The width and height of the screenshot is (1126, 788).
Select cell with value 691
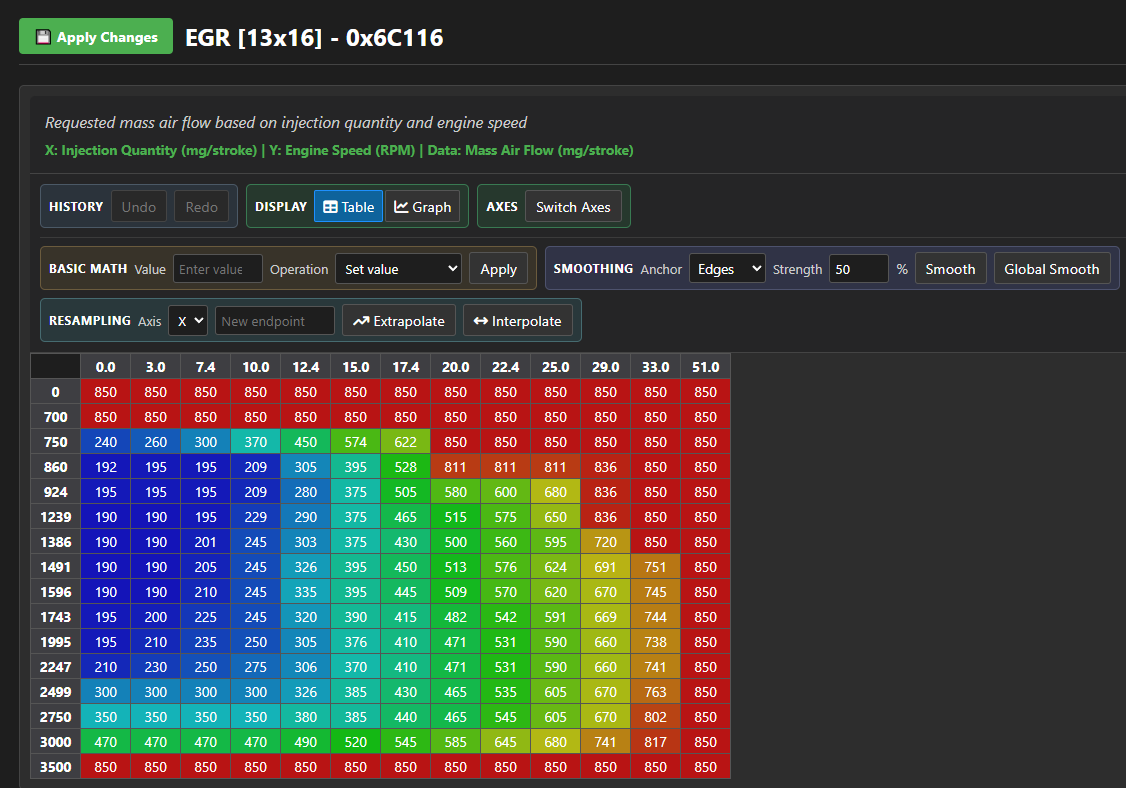(x=605, y=567)
